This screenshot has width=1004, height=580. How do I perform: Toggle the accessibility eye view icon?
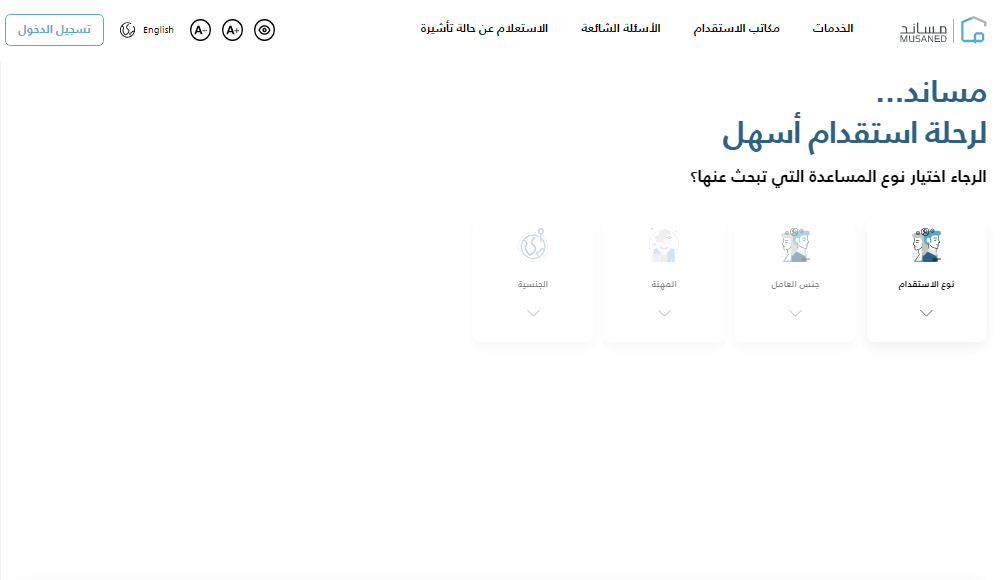coord(264,30)
